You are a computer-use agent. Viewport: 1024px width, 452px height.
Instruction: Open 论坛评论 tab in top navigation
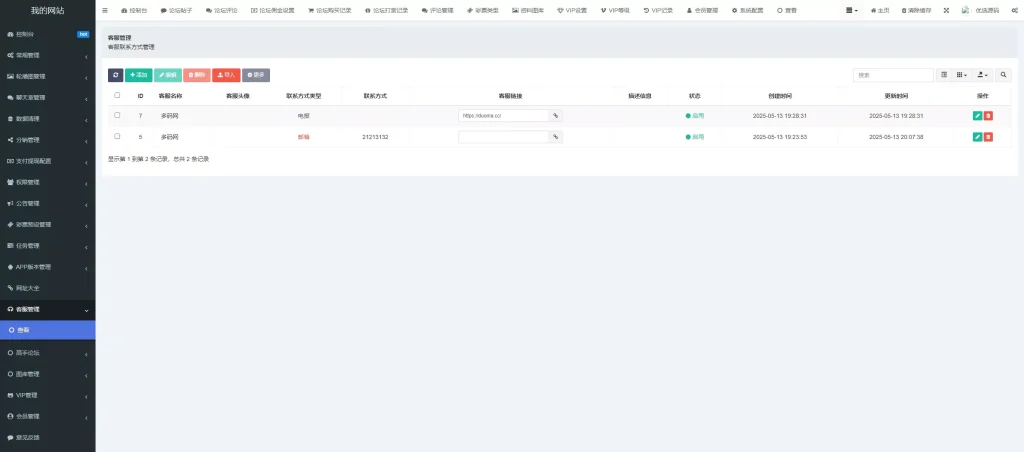click(221, 10)
